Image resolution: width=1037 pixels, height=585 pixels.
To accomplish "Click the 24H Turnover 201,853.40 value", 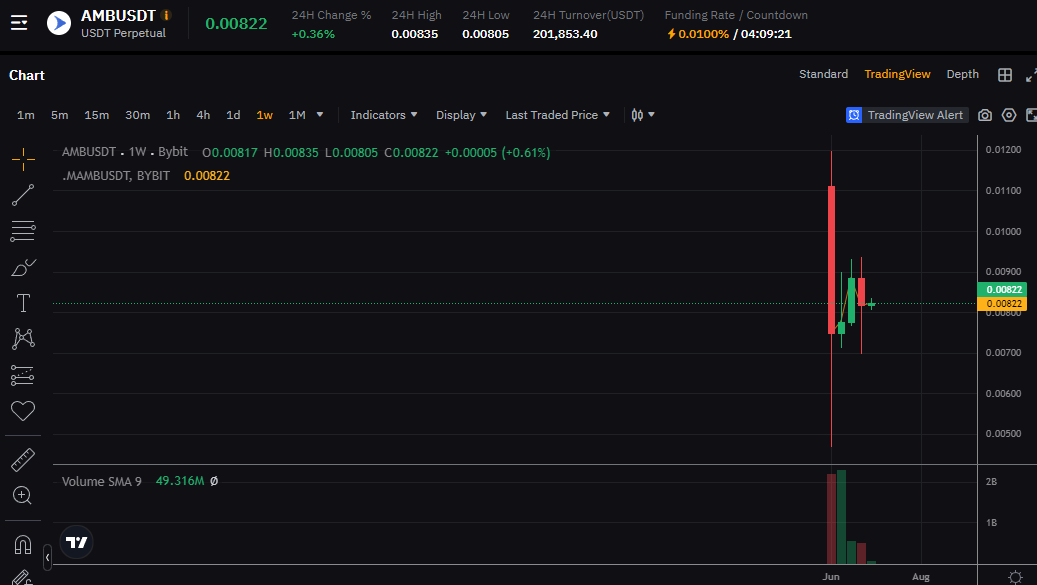I will (x=565, y=34).
